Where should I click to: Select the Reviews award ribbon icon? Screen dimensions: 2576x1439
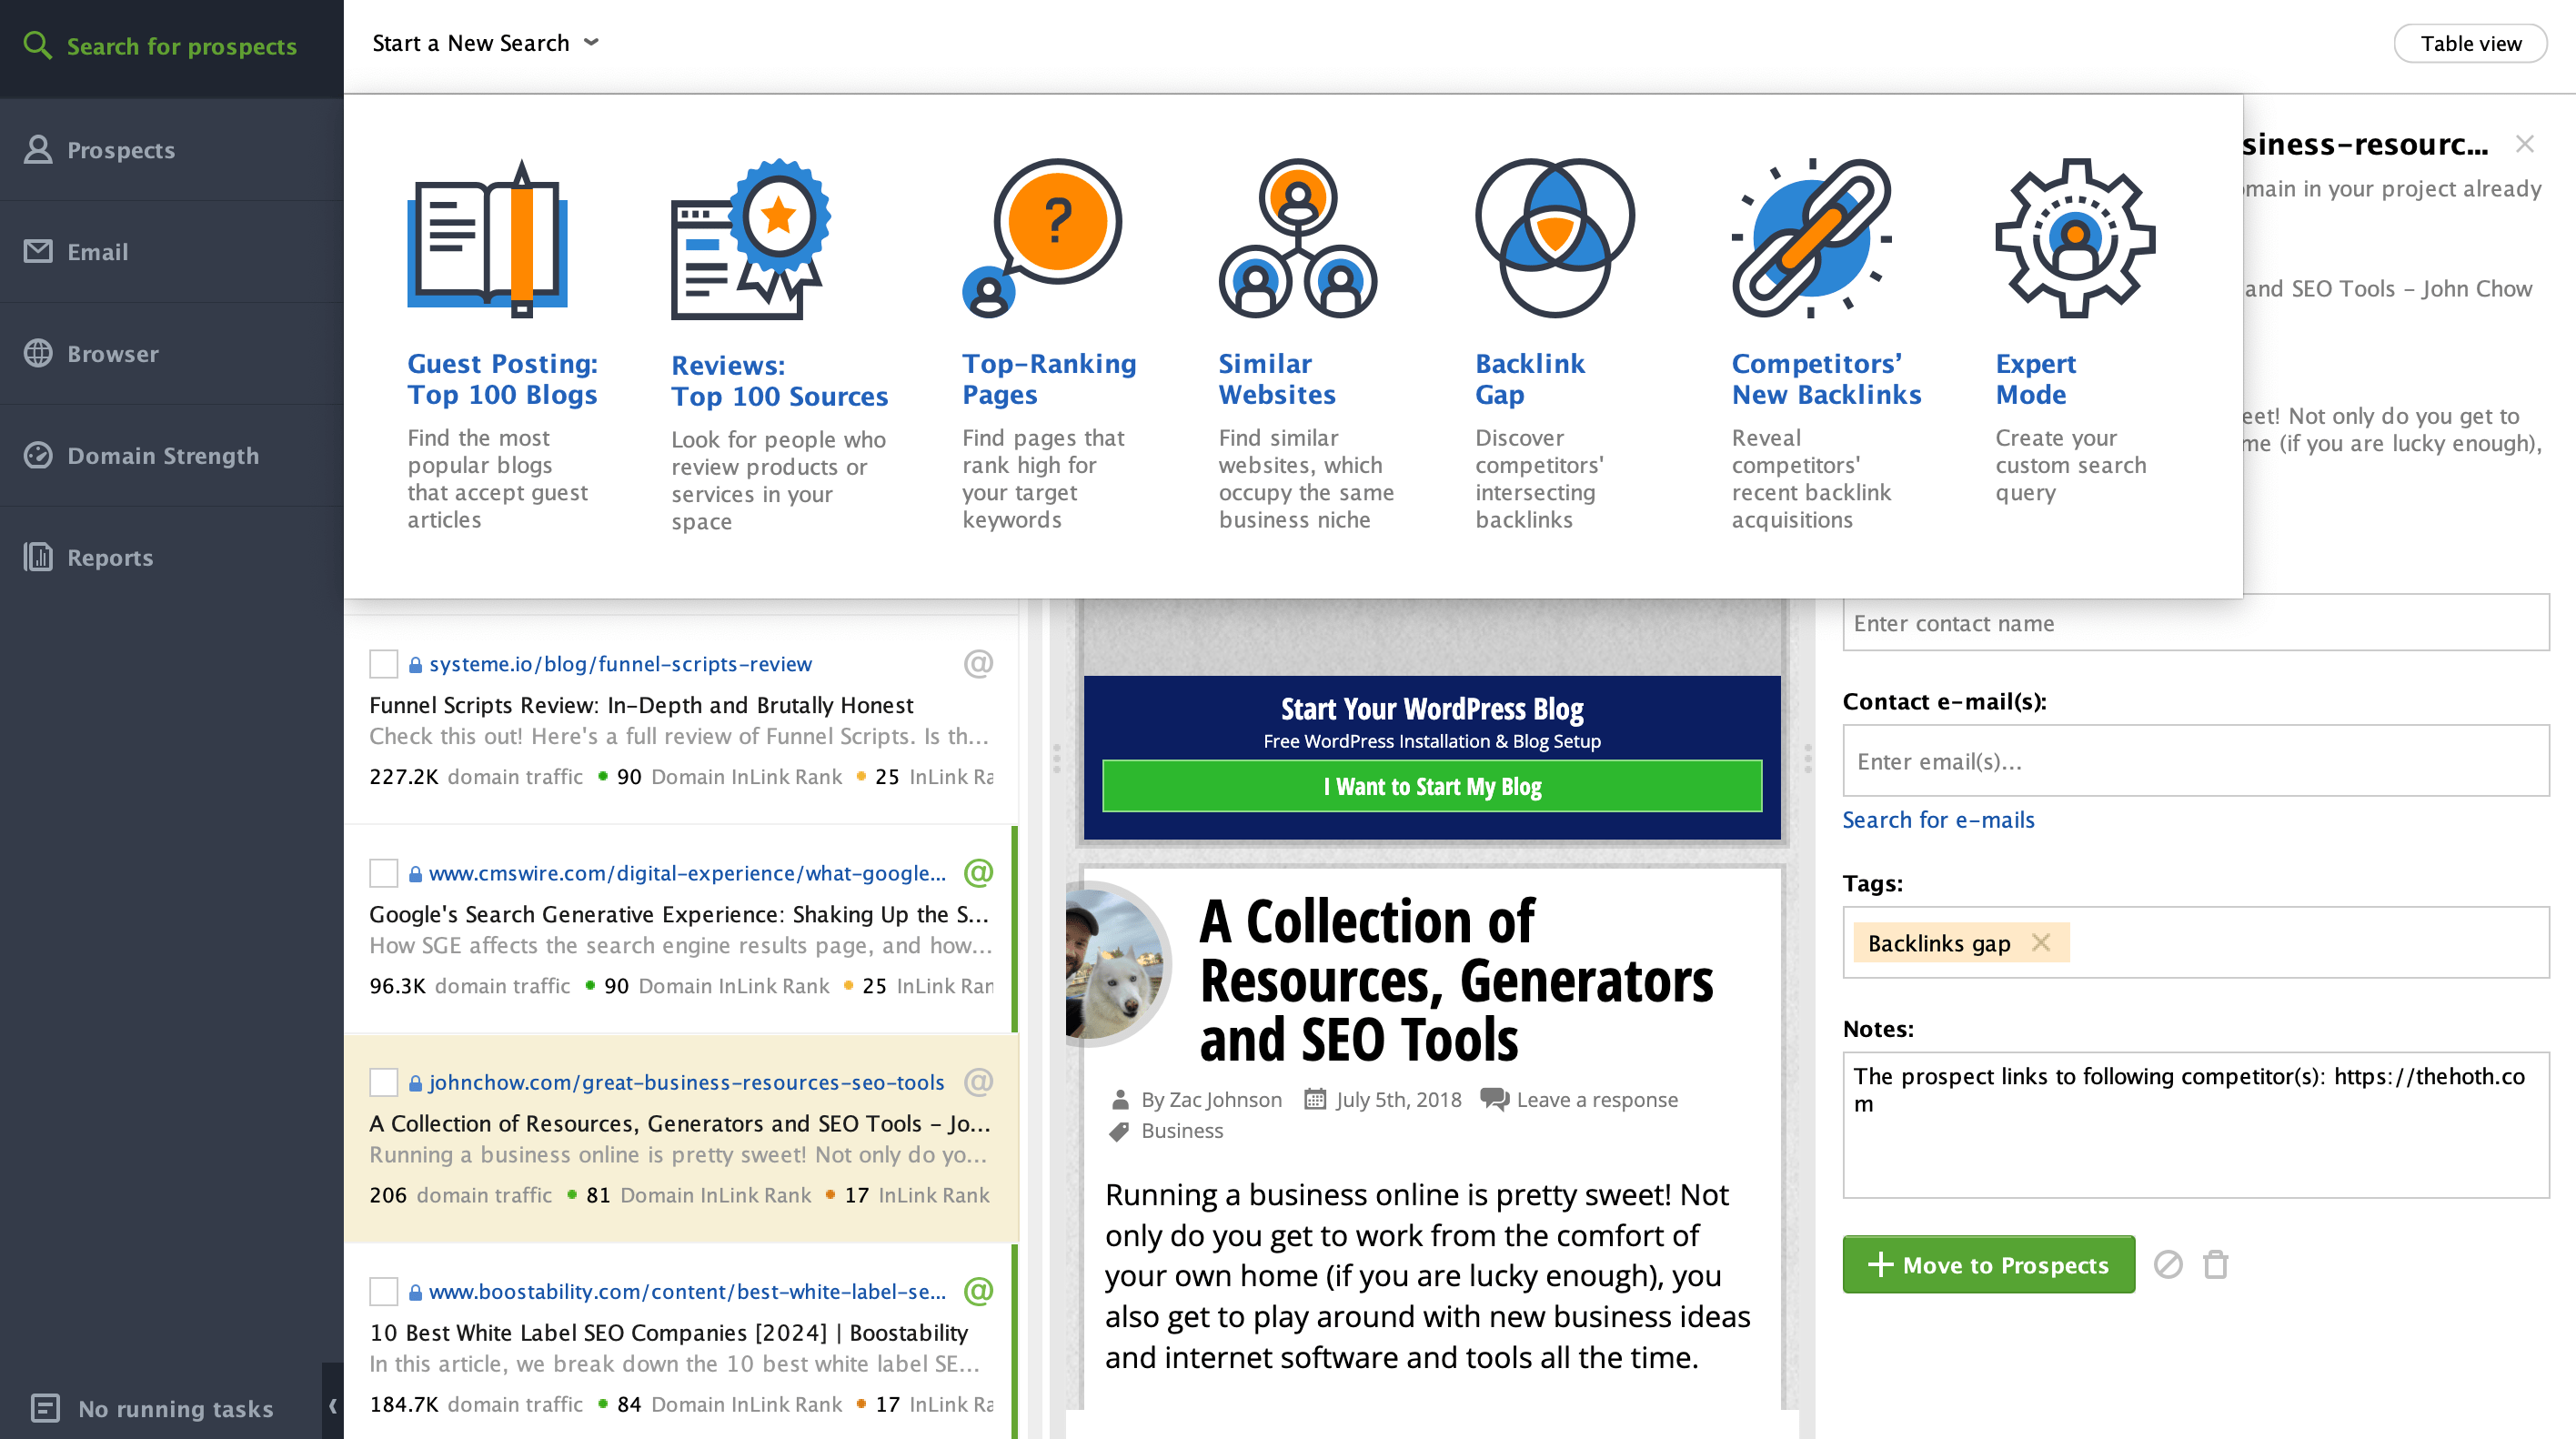click(x=751, y=238)
